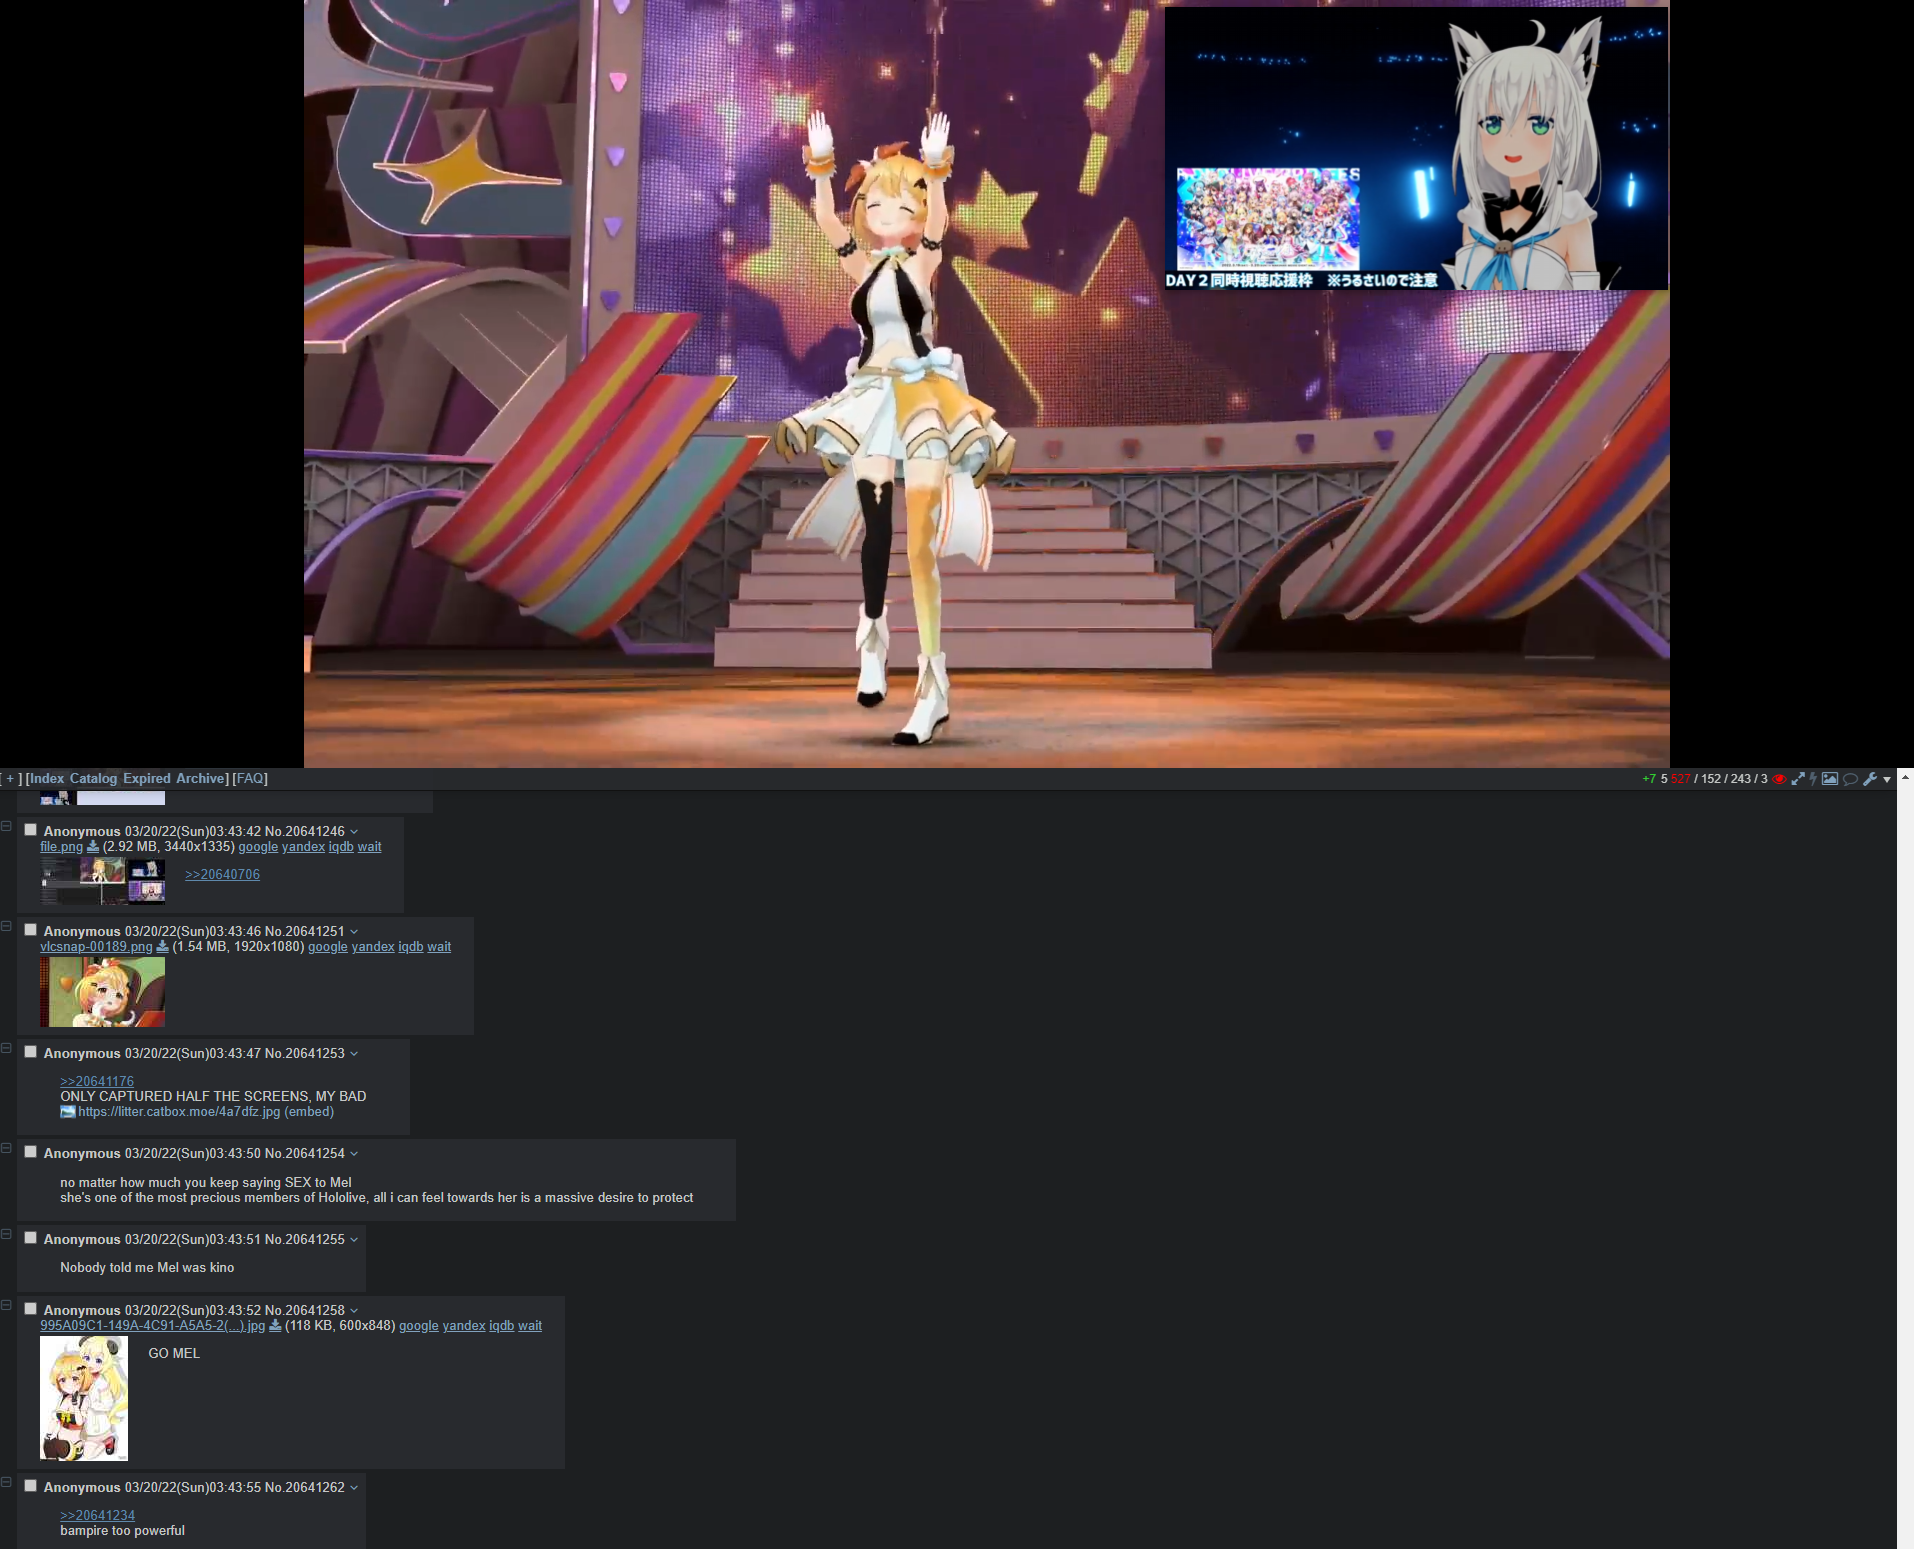Tick the checkbox of post No.20641251
This screenshot has height=1549, width=1914.
[31, 930]
